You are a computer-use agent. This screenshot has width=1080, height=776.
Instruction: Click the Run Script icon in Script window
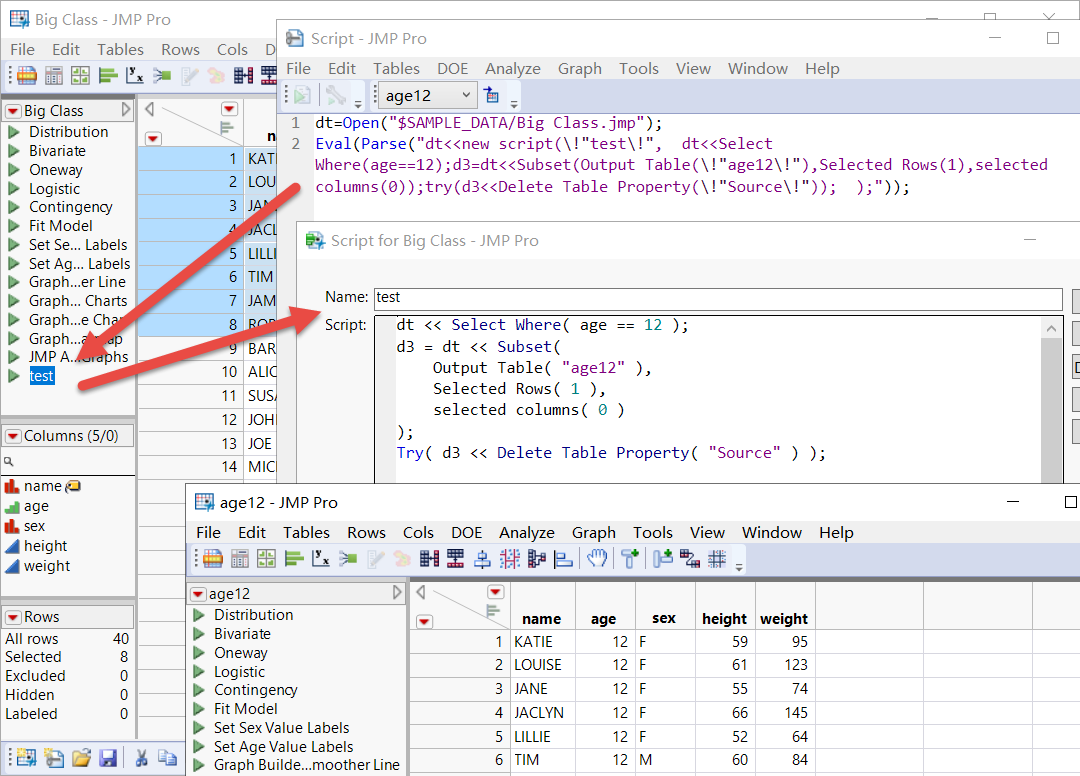[x=301, y=96]
